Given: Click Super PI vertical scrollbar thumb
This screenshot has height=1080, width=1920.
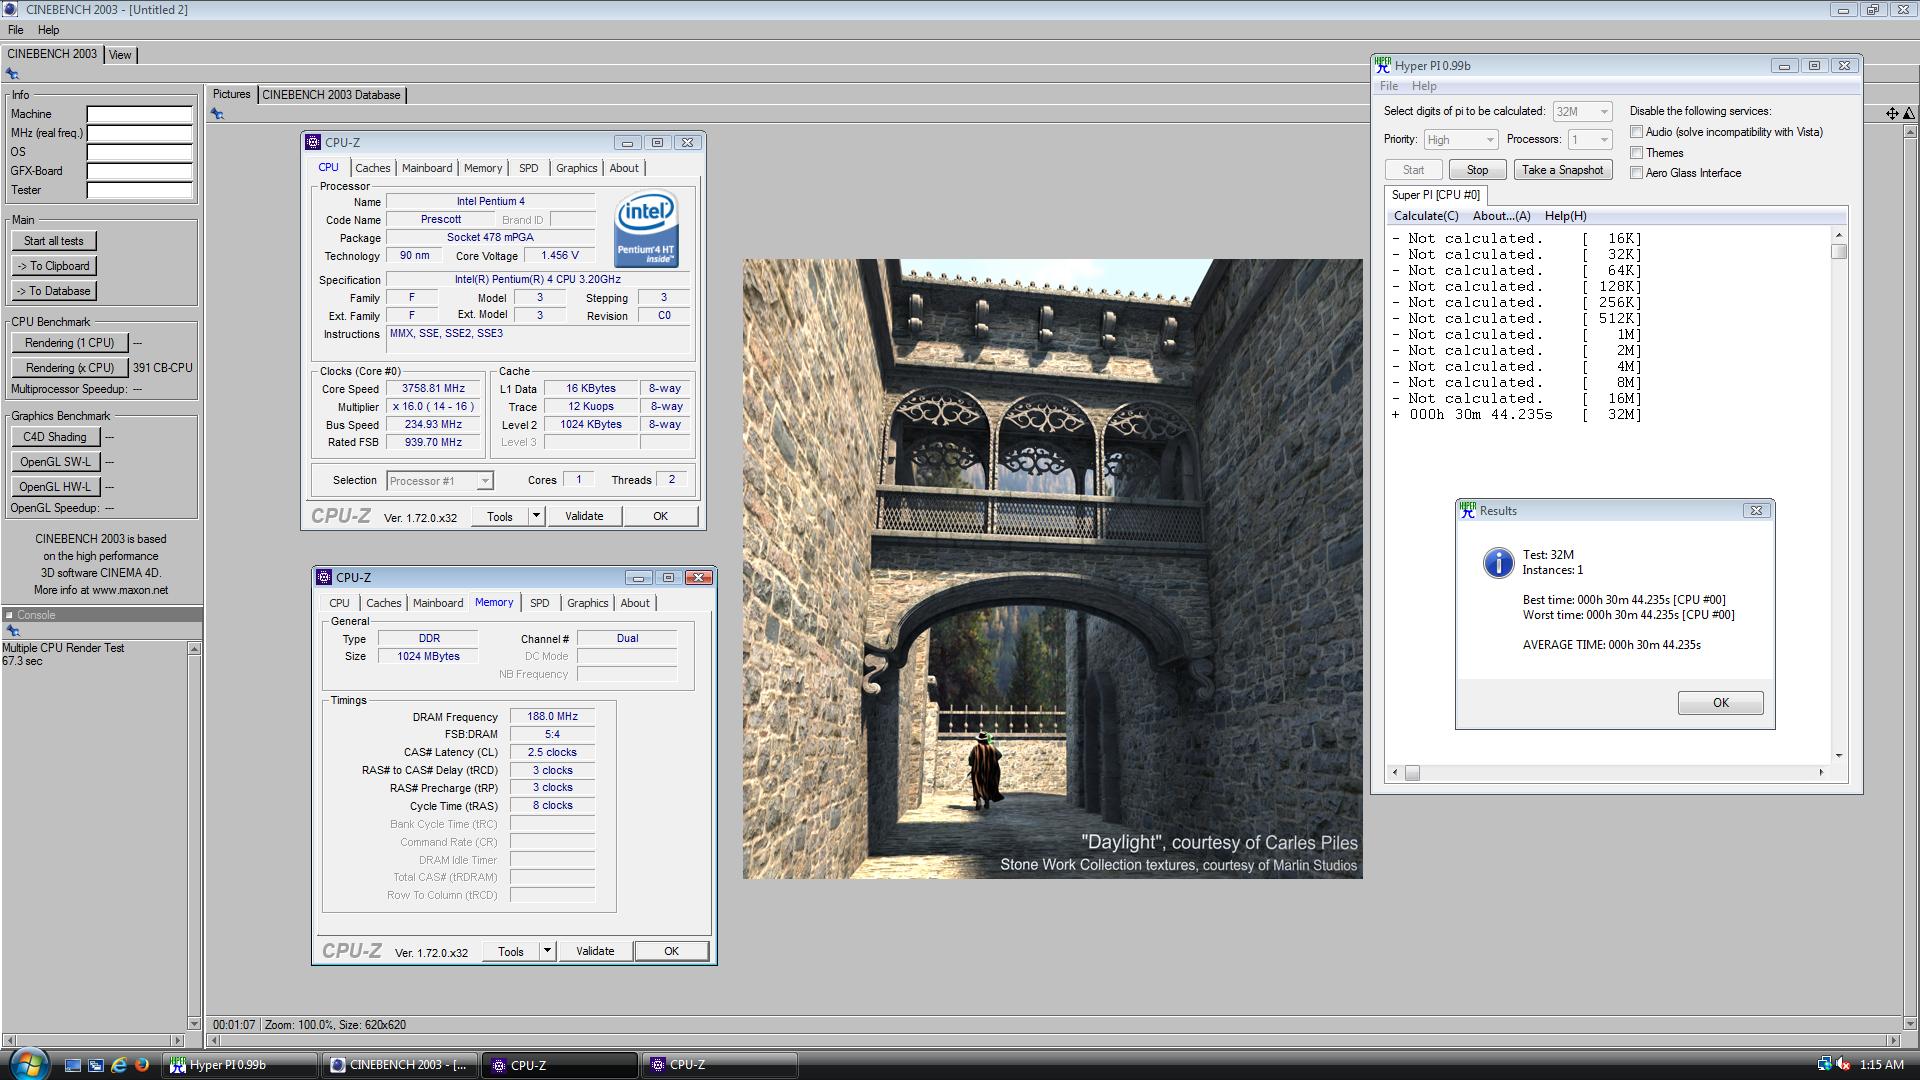Looking at the screenshot, I should point(1839,252).
